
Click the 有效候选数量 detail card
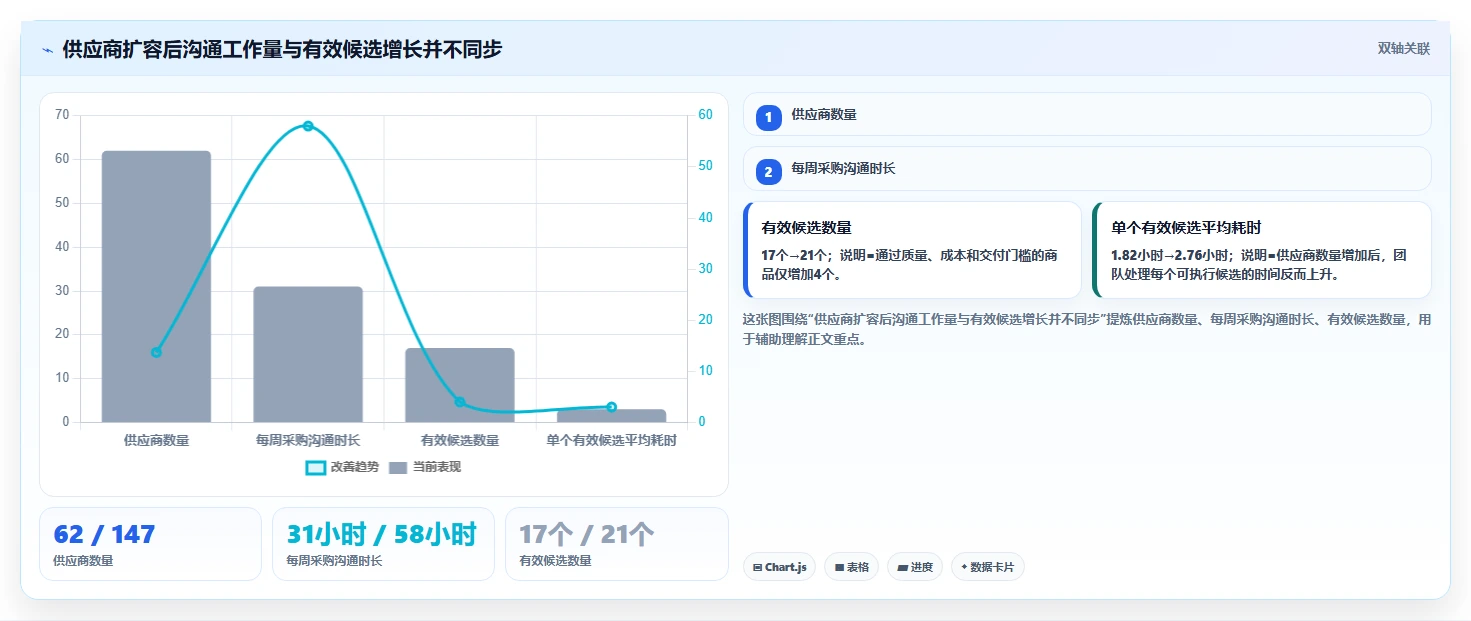[912, 250]
